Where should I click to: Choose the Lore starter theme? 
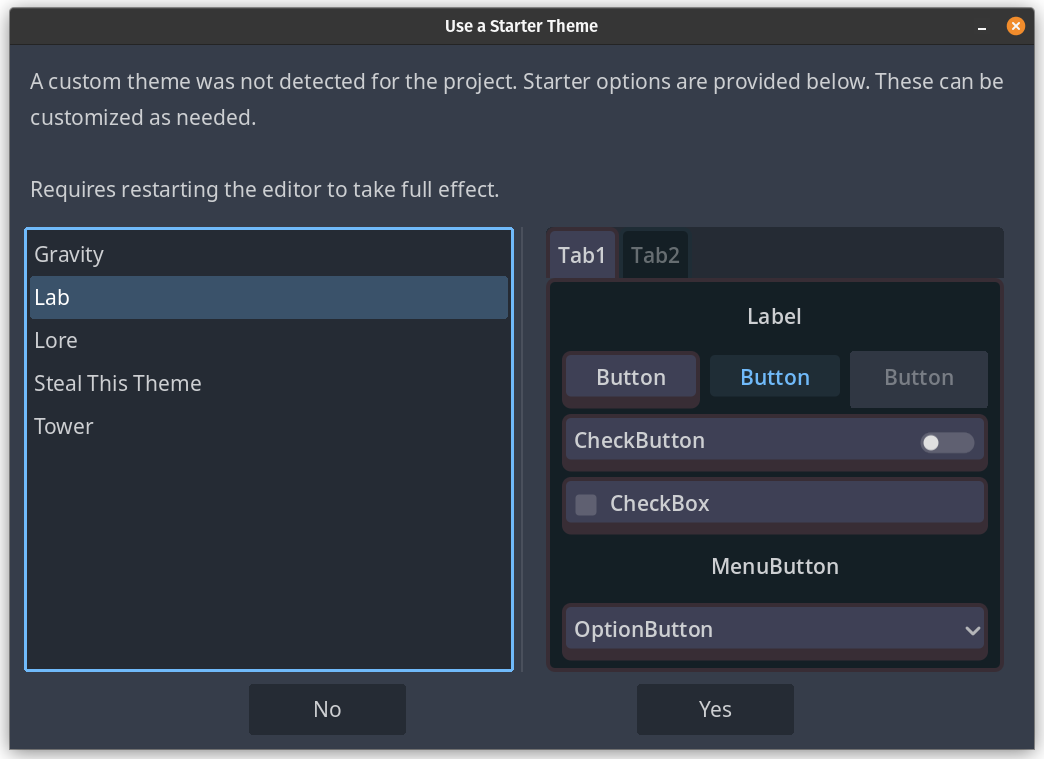[56, 340]
